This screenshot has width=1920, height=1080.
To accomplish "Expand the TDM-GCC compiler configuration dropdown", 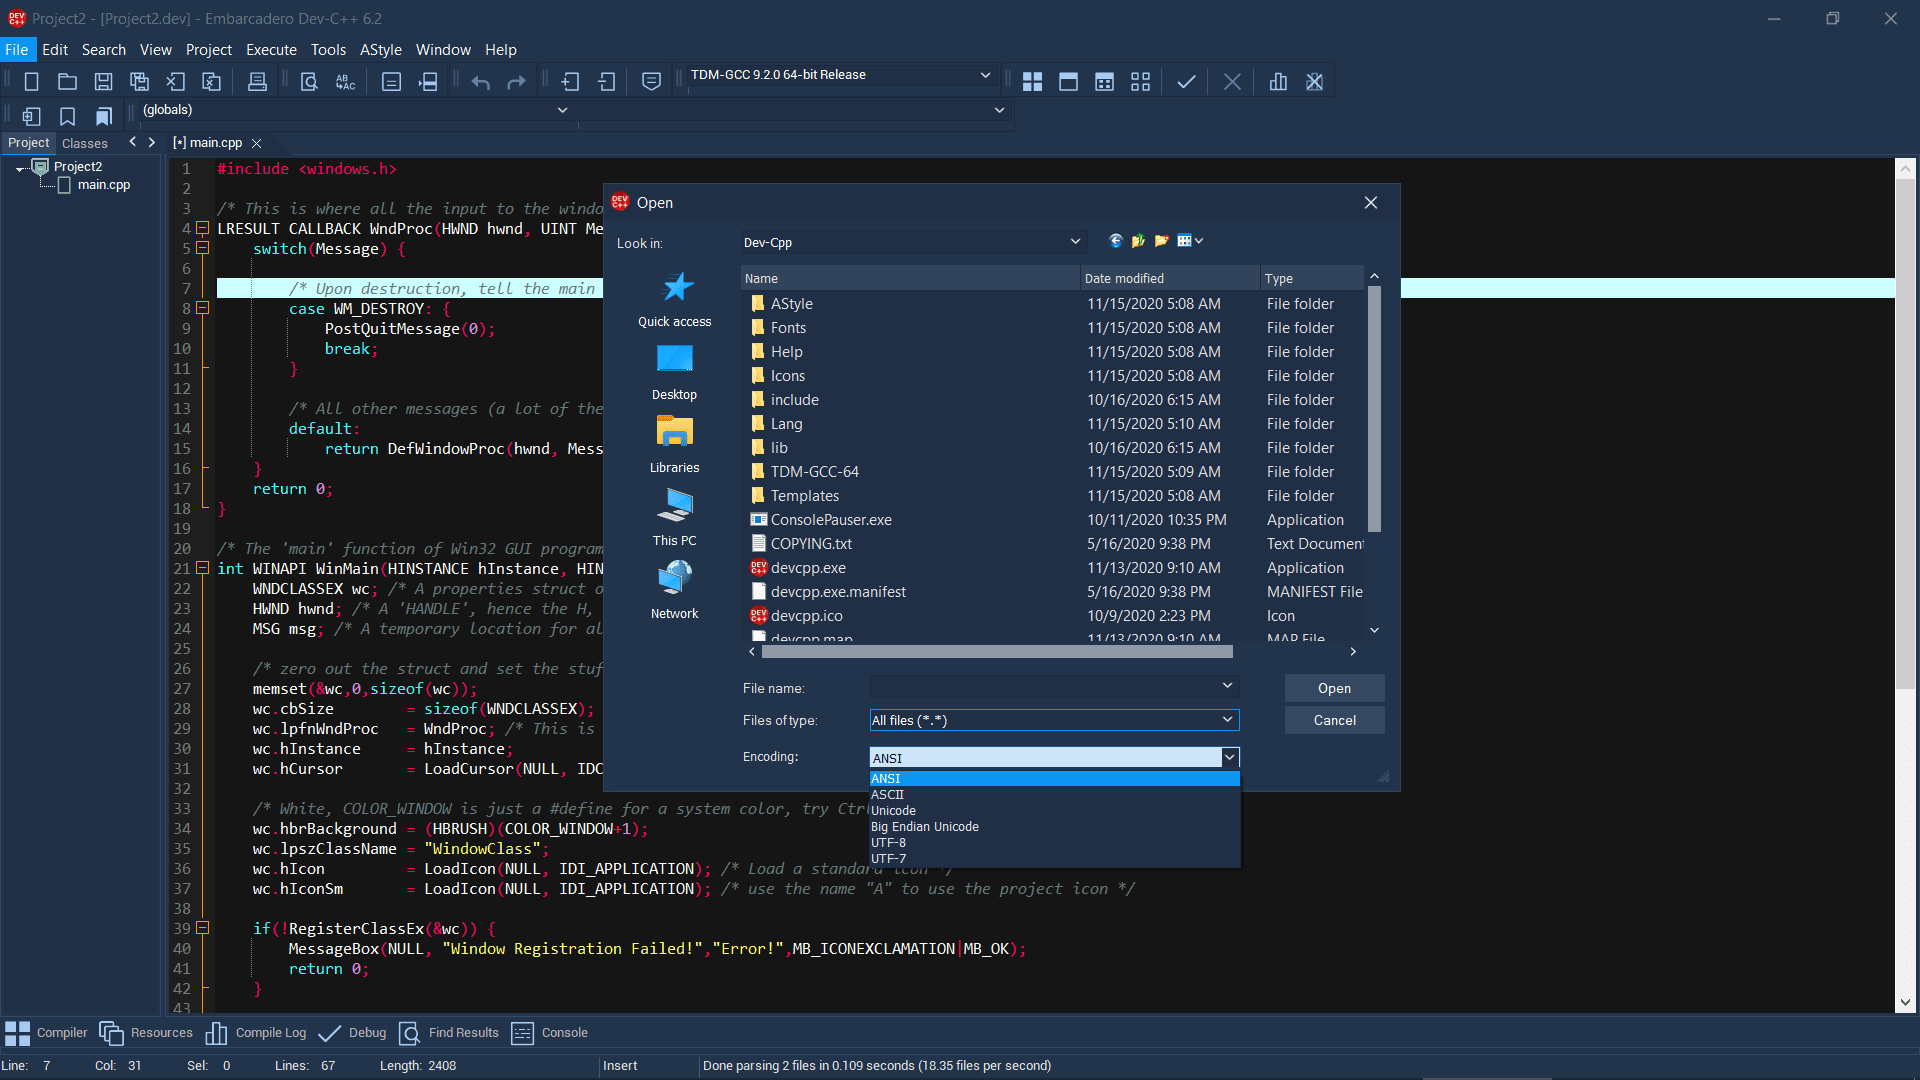I will pos(984,75).
